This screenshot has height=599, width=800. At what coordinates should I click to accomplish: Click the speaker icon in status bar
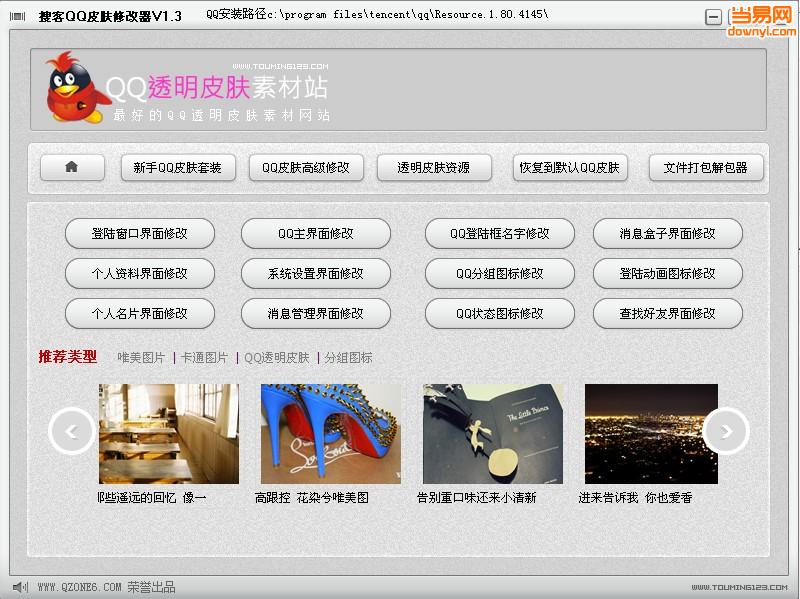click(20, 587)
